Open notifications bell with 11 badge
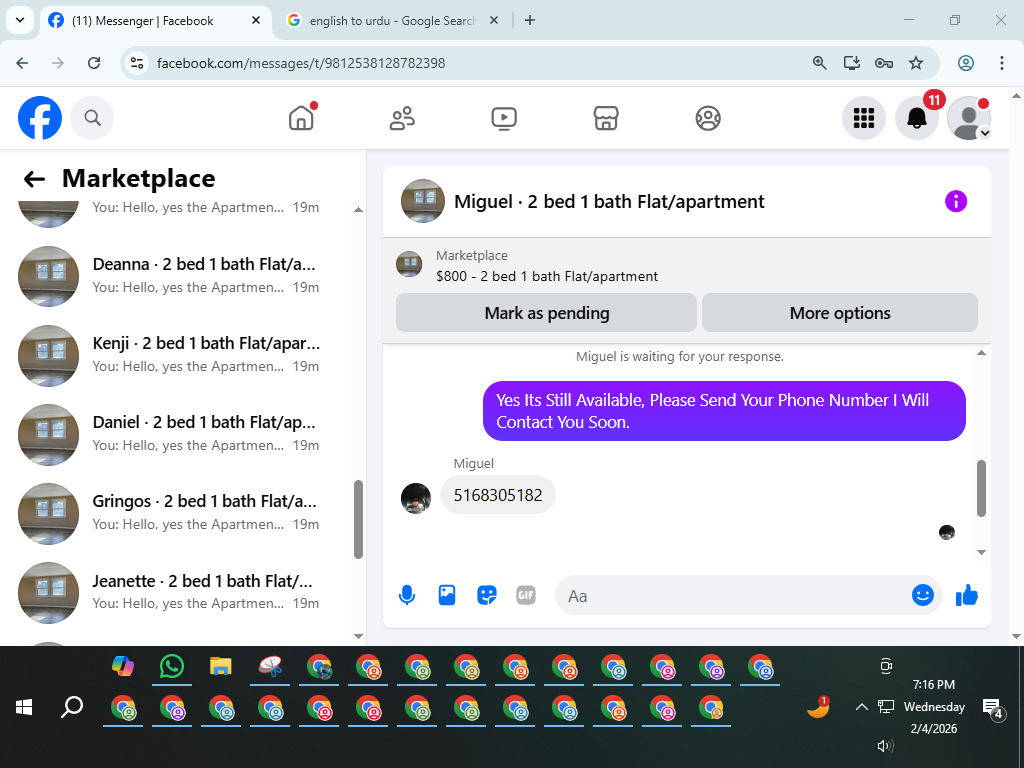1024x768 pixels. [x=917, y=118]
